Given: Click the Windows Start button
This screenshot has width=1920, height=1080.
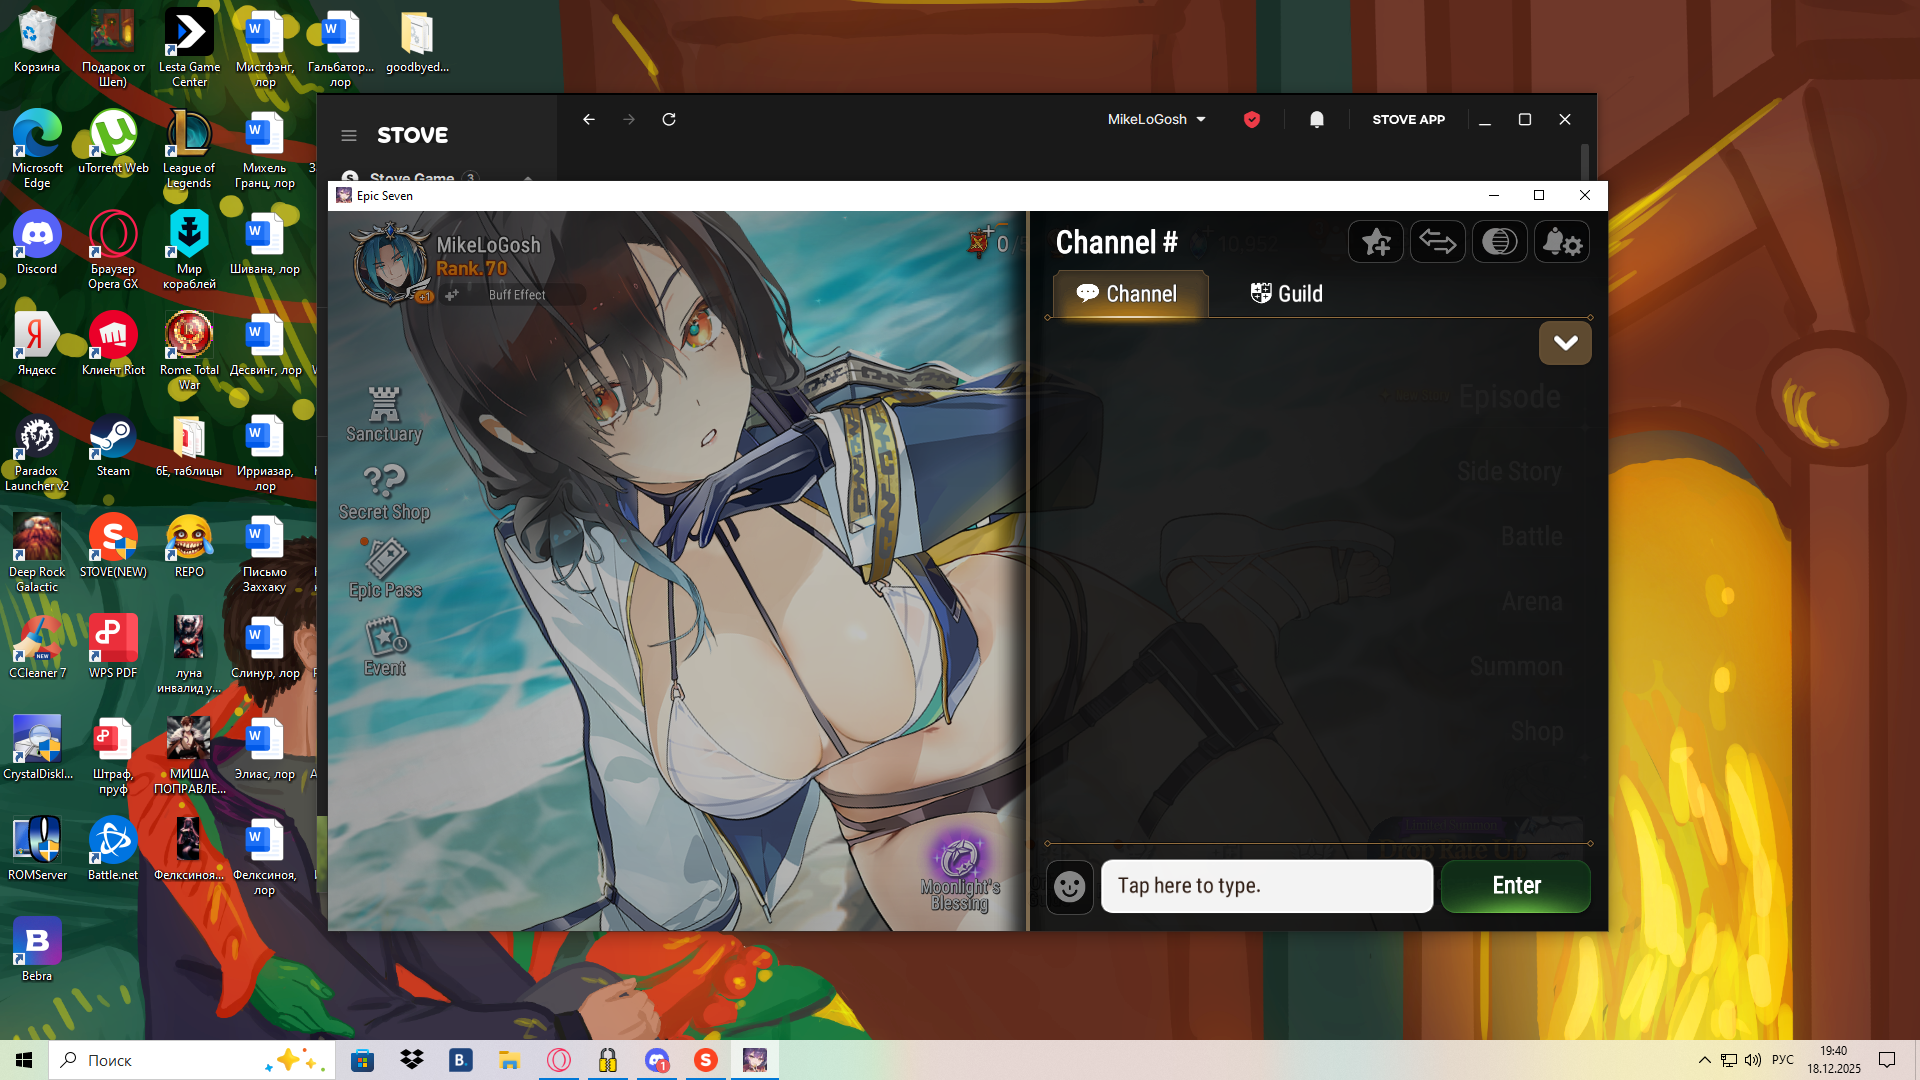Looking at the screenshot, I should pos(24,1060).
